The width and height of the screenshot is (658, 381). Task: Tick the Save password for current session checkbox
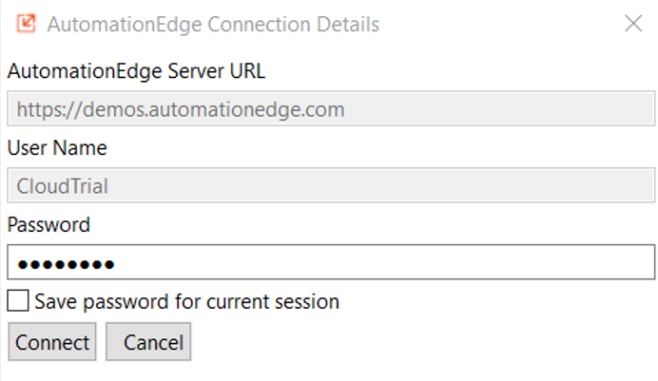pyautogui.click(x=18, y=300)
